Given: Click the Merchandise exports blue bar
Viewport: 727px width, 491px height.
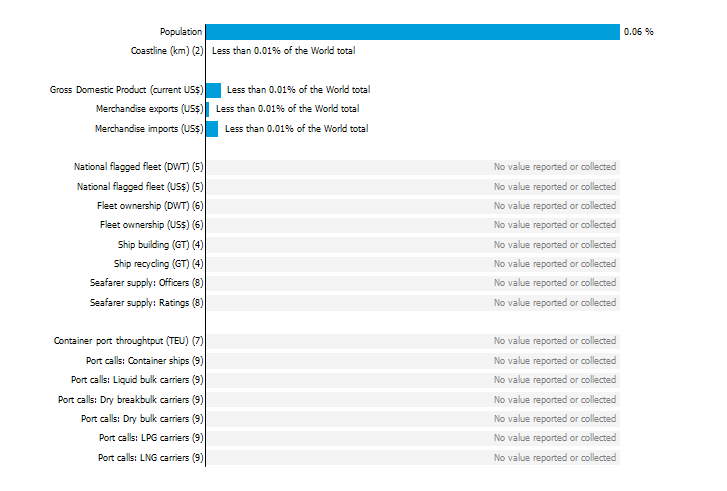Looking at the screenshot, I should (208, 109).
